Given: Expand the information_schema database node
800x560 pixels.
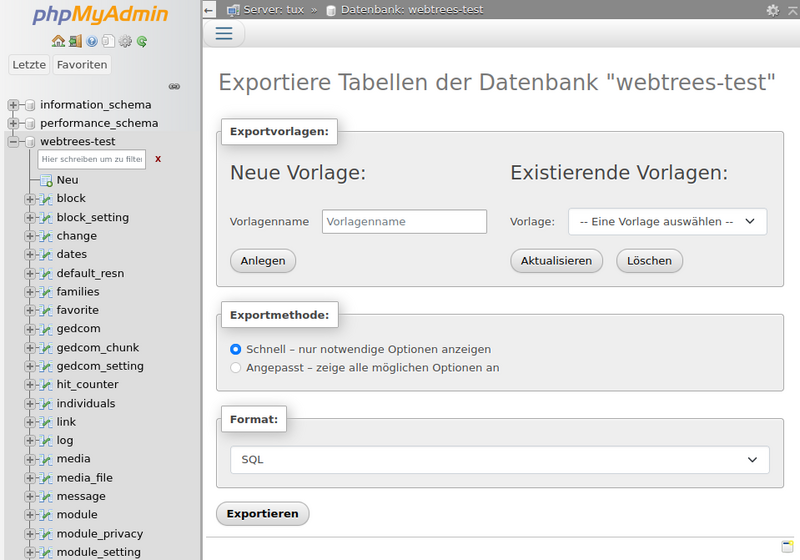Looking at the screenshot, I should point(14,105).
